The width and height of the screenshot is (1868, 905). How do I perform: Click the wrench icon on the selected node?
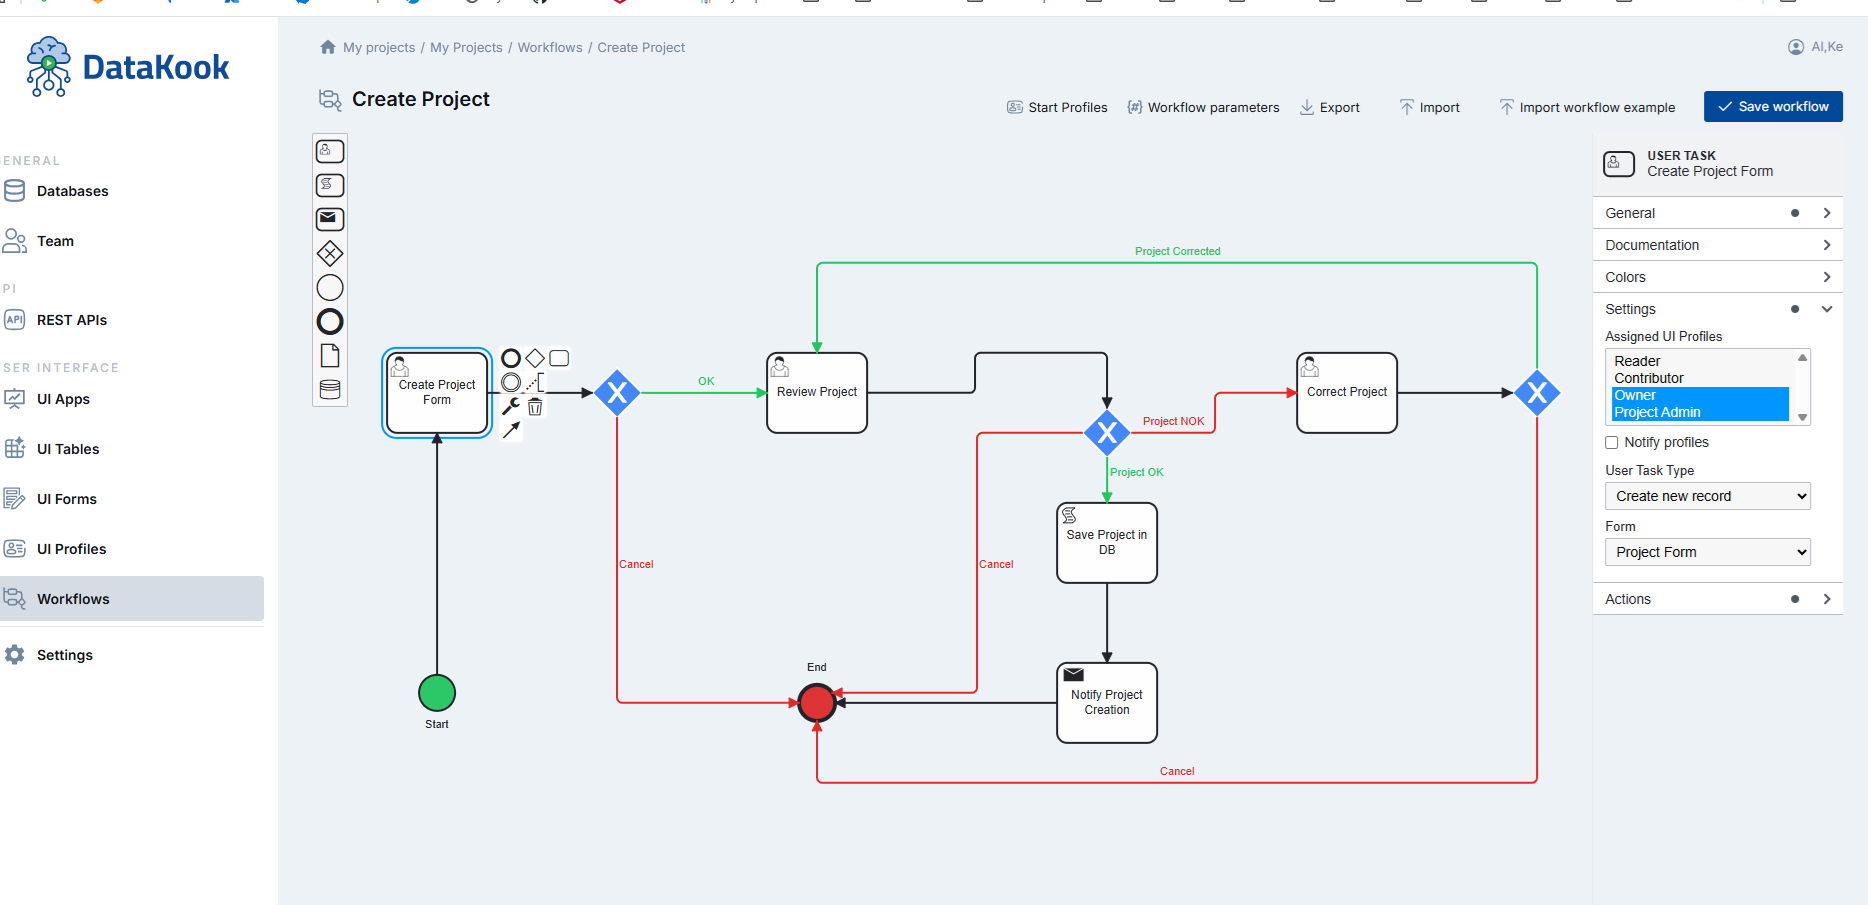click(511, 406)
